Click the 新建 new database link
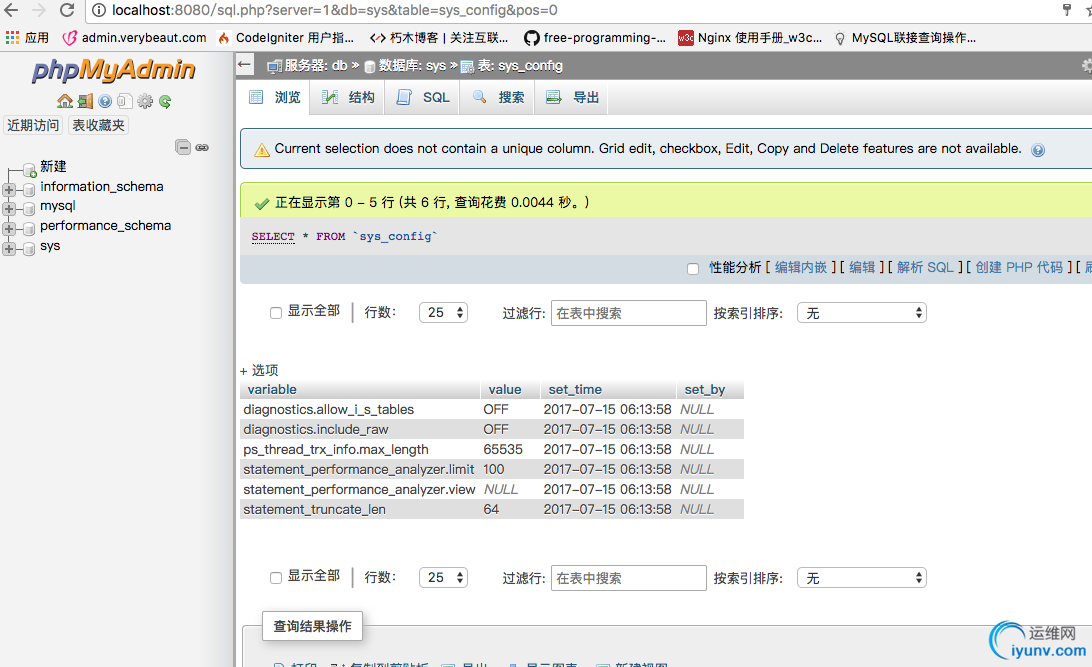The height and width of the screenshot is (667, 1092). pyautogui.click(x=53, y=166)
